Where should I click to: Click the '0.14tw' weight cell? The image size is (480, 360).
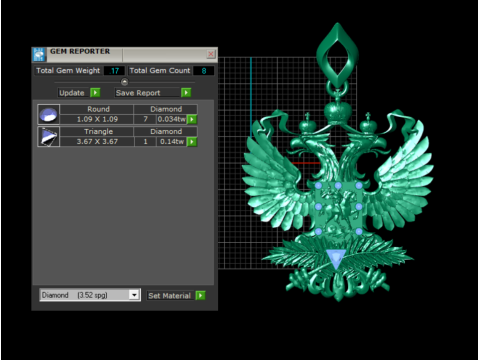pyautogui.click(x=171, y=142)
